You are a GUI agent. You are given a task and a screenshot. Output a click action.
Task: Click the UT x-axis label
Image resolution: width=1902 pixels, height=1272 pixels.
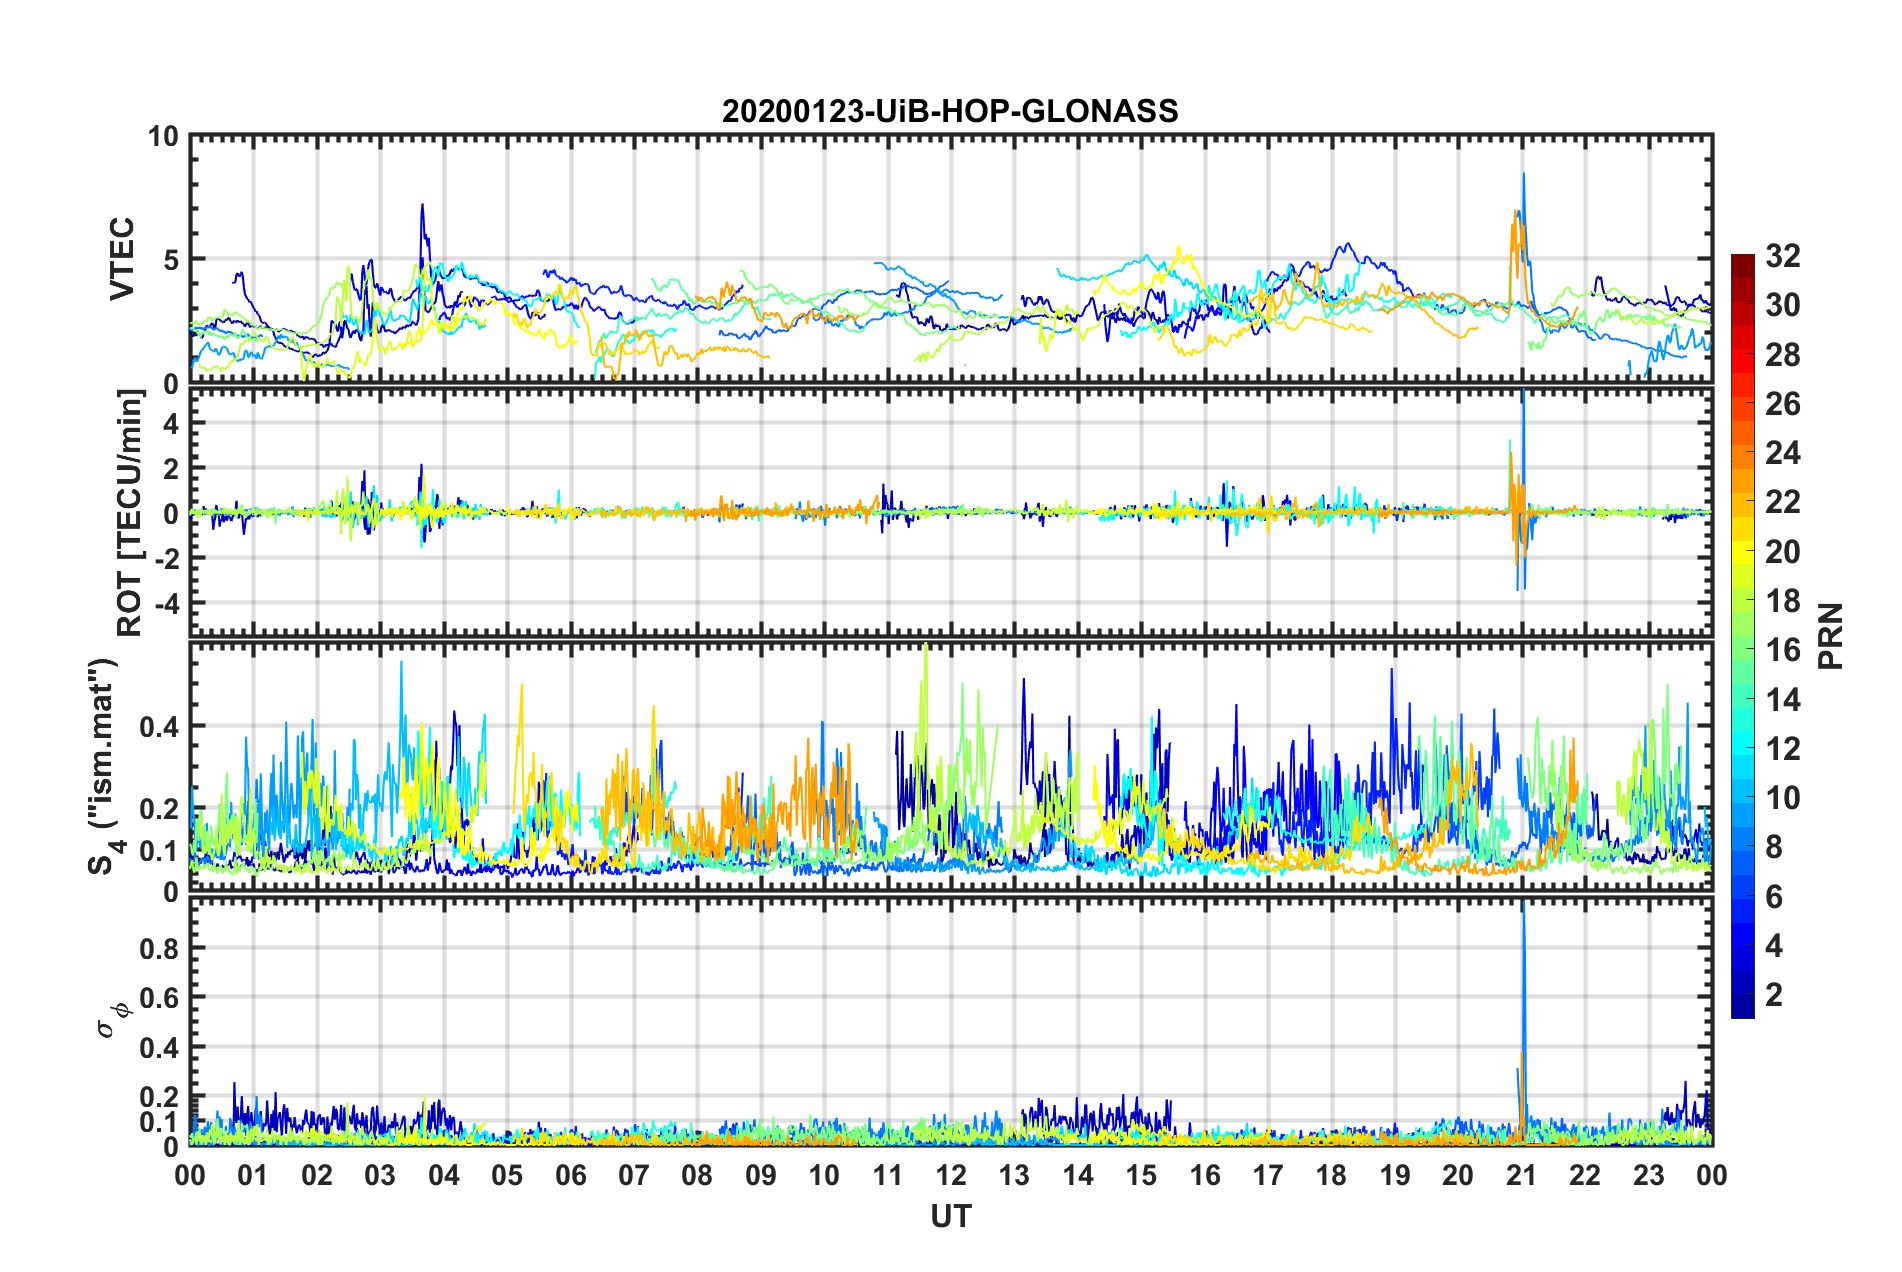pos(950,1216)
